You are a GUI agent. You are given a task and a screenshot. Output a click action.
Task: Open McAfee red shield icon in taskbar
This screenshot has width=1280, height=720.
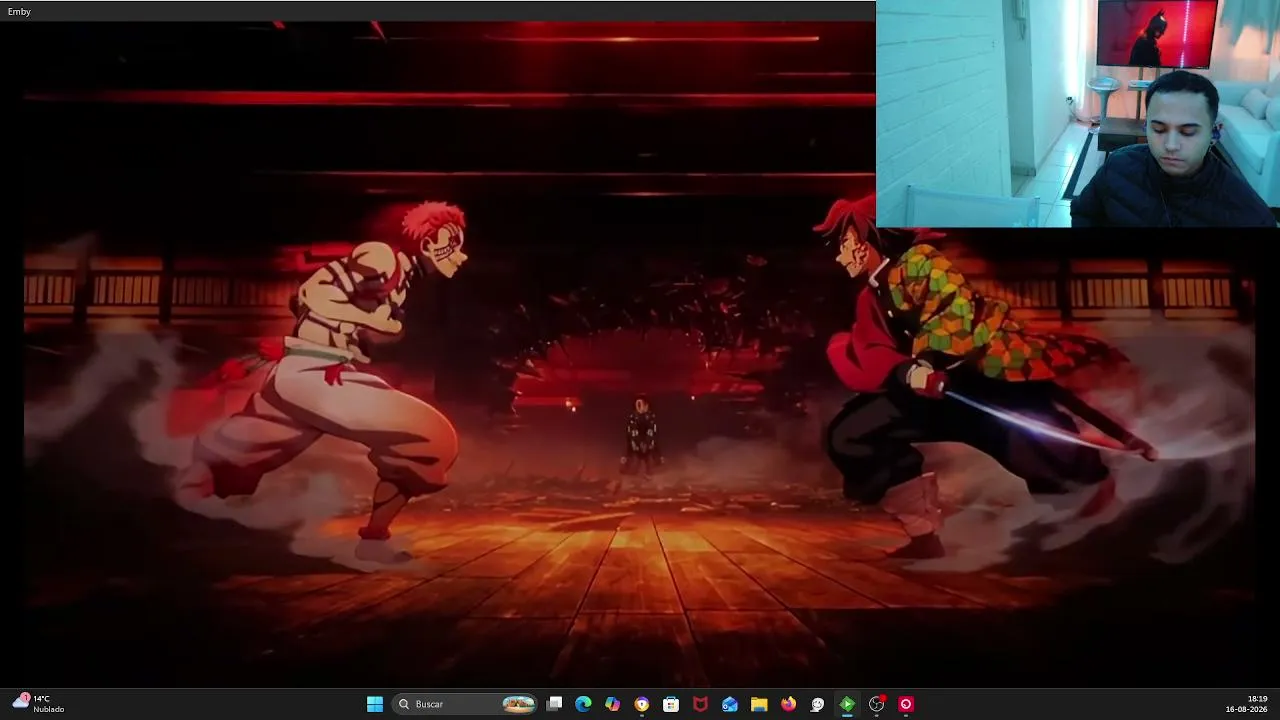point(700,704)
